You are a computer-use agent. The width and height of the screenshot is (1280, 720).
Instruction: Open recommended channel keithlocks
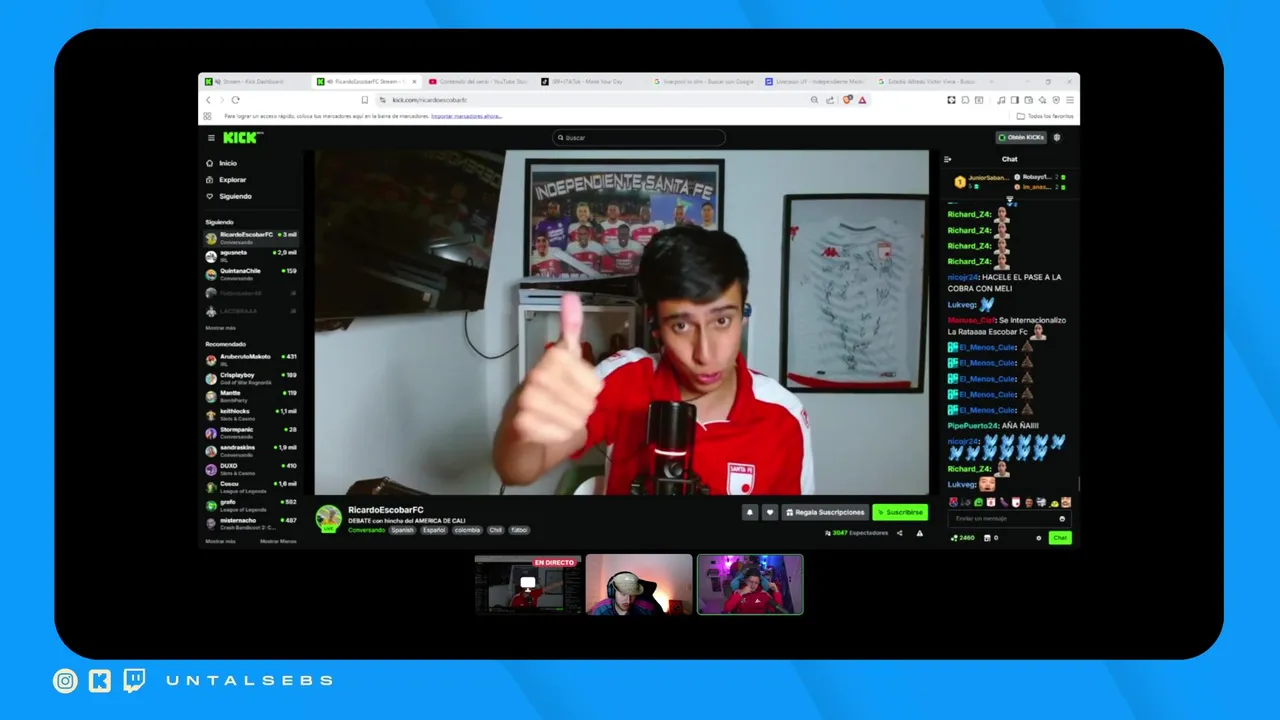pyautogui.click(x=251, y=414)
